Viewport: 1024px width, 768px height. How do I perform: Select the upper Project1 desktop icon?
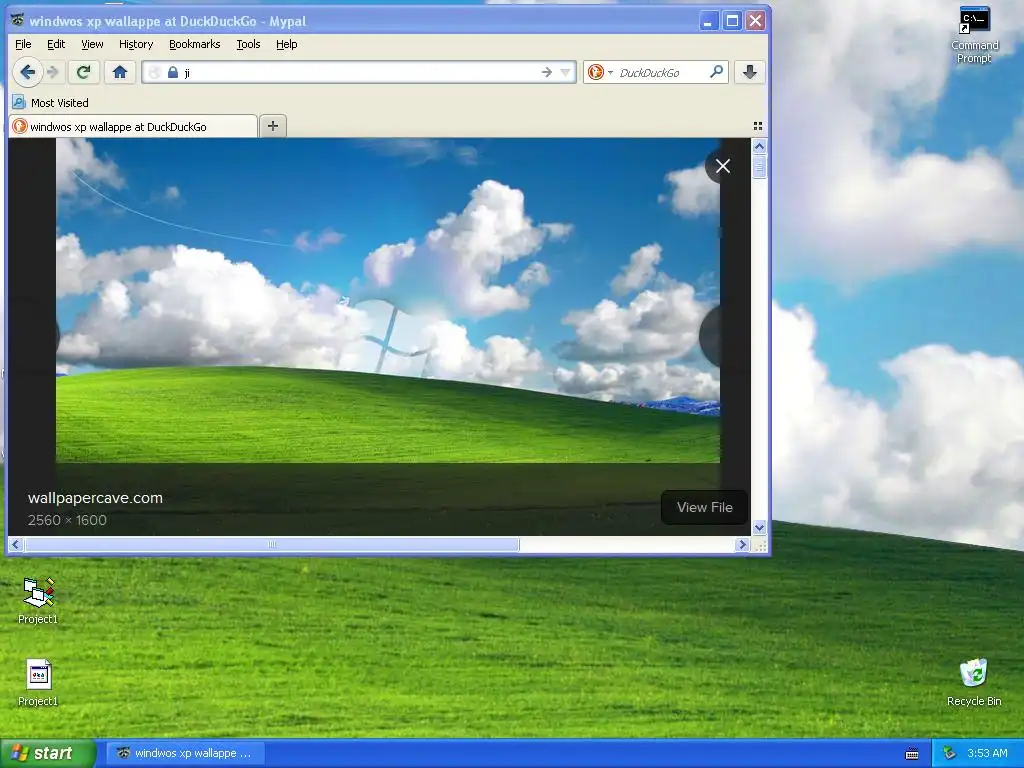[38, 601]
